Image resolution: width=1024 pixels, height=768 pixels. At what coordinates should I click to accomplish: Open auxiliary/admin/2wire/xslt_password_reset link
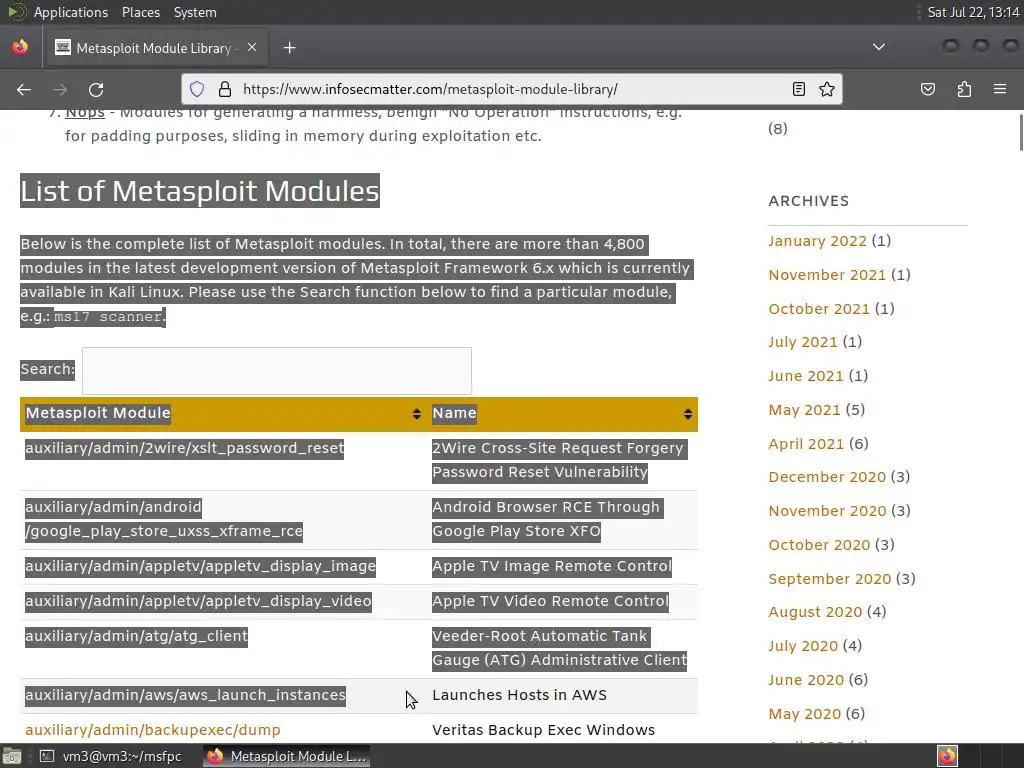click(x=185, y=448)
